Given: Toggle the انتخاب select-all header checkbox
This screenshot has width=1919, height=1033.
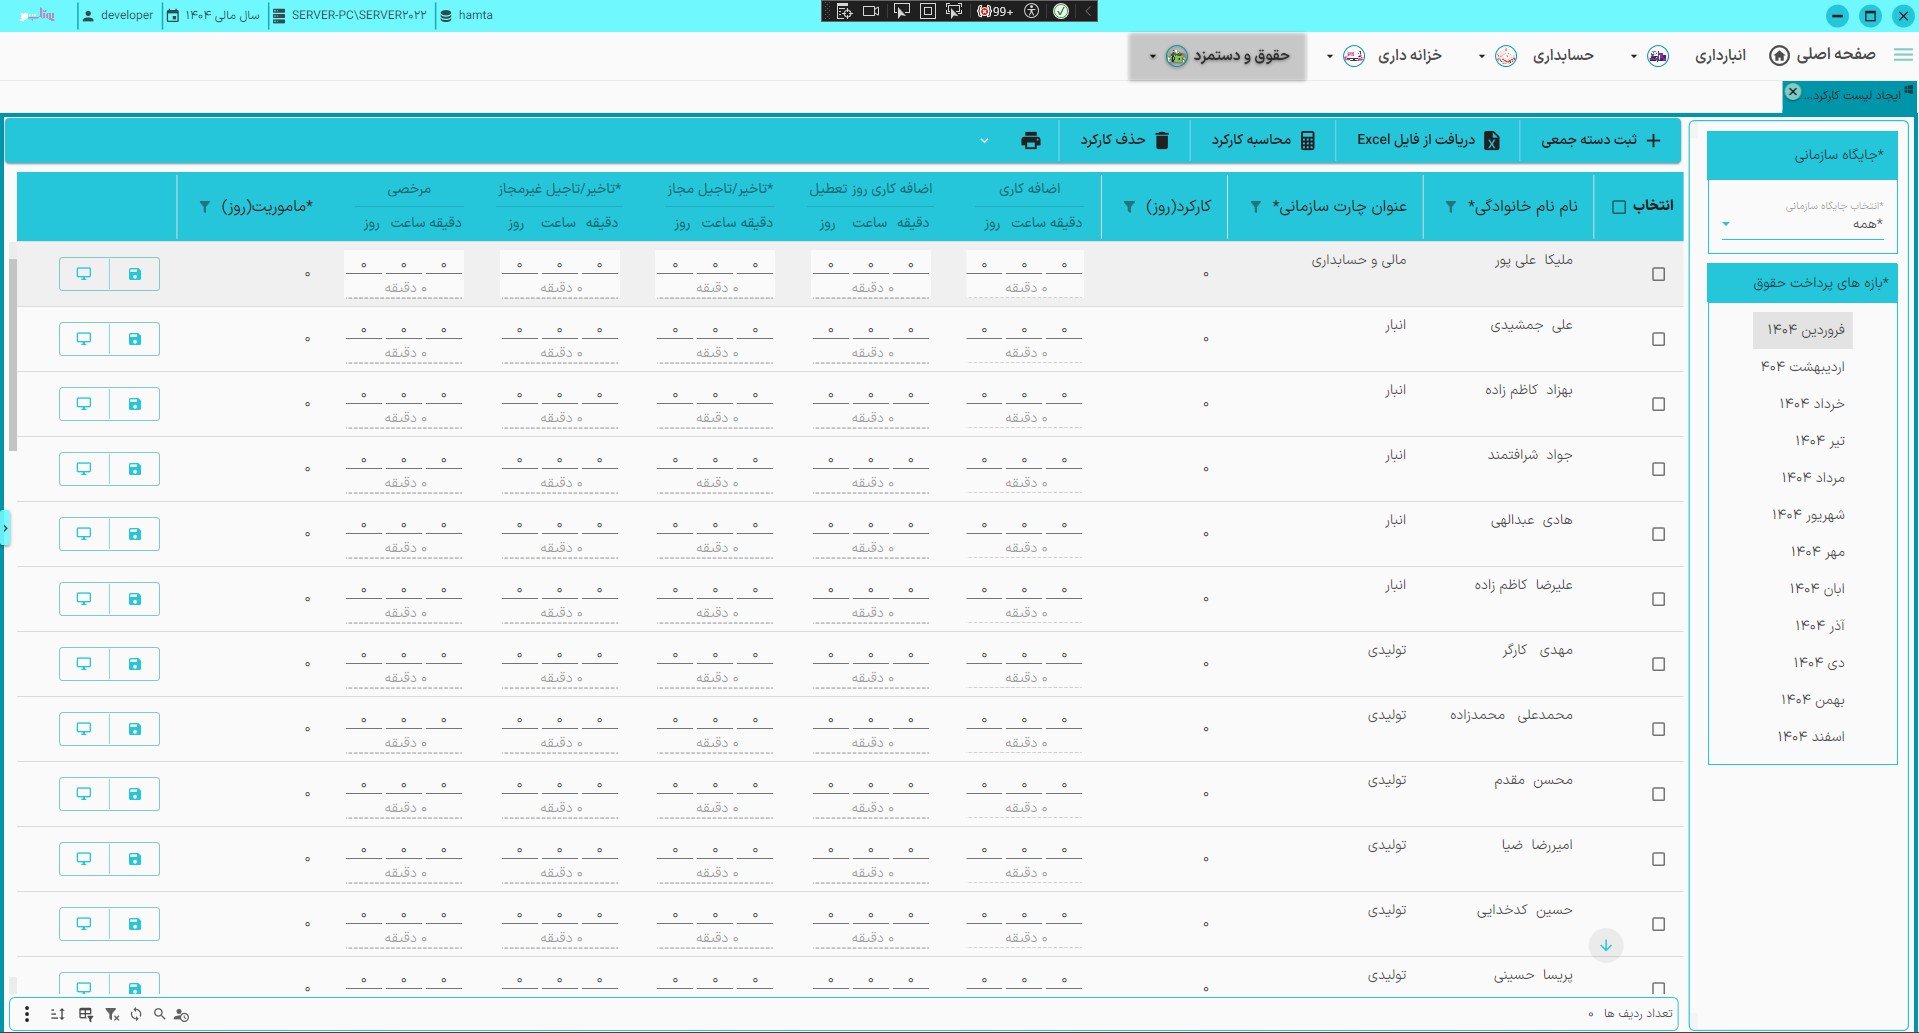Looking at the screenshot, I should click(x=1618, y=206).
